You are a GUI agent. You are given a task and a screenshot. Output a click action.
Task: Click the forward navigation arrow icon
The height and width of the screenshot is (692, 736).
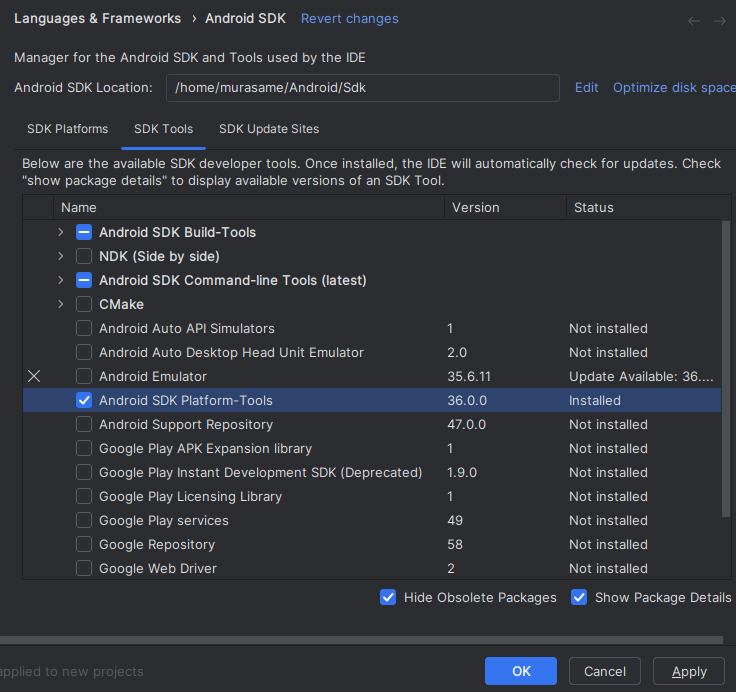point(720,20)
